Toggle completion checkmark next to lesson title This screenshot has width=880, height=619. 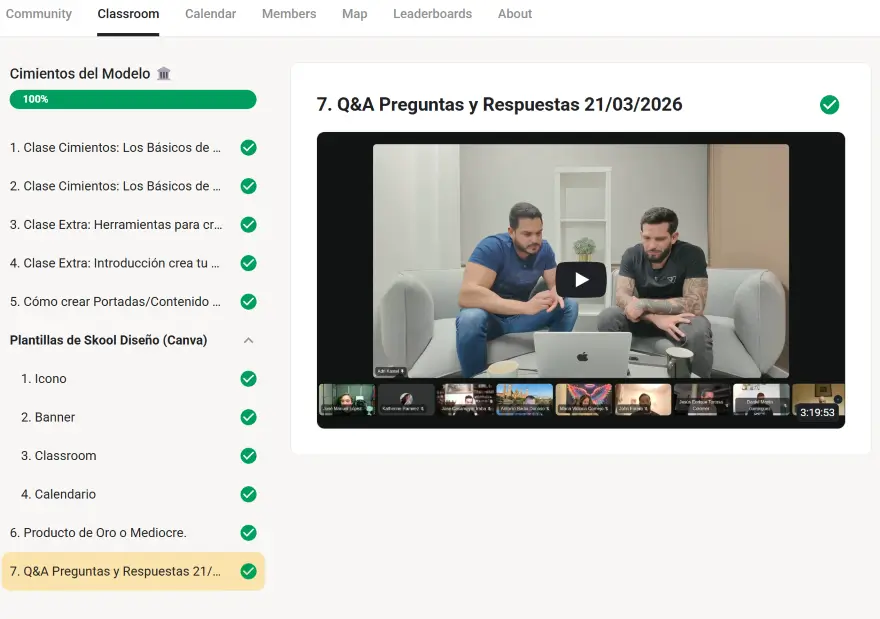(x=829, y=105)
